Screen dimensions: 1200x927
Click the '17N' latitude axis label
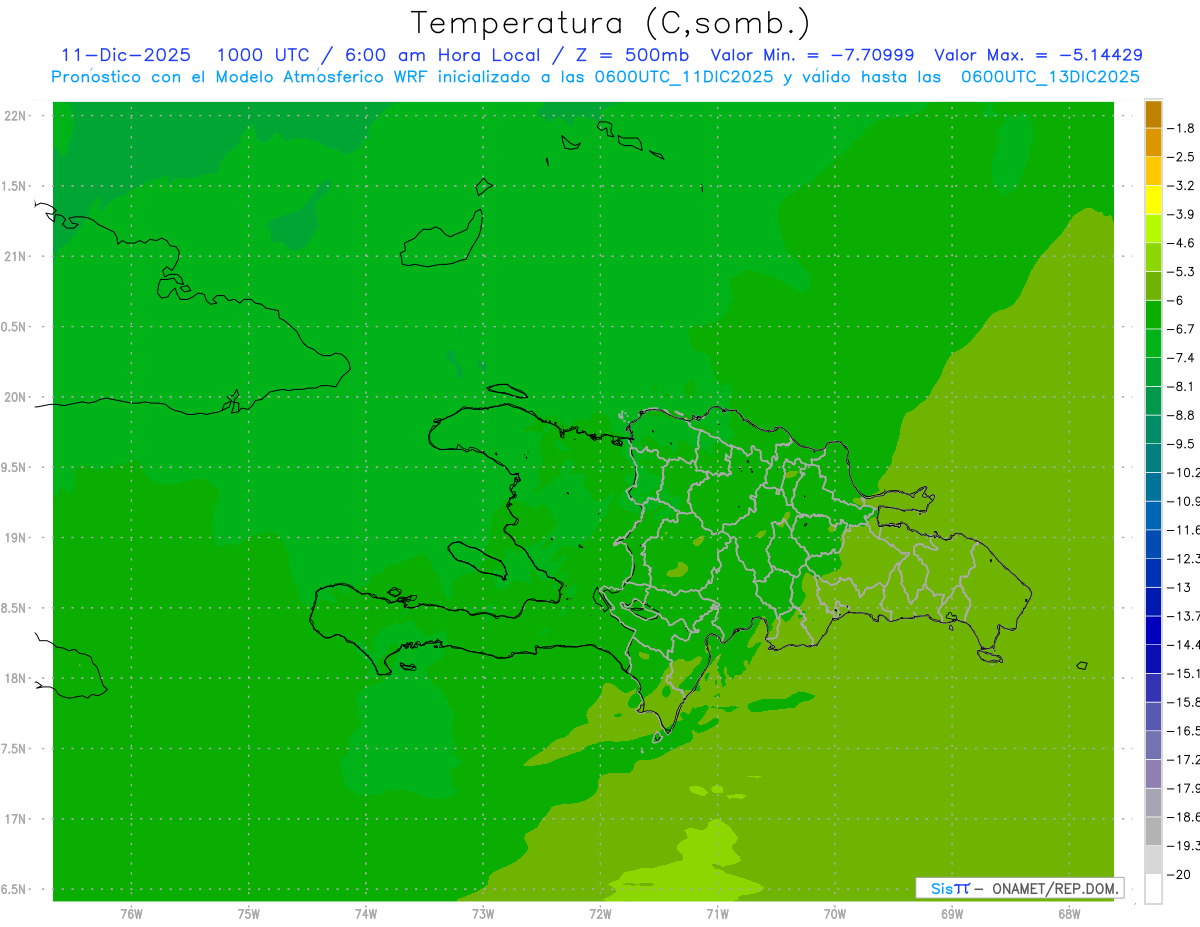tap(17, 819)
